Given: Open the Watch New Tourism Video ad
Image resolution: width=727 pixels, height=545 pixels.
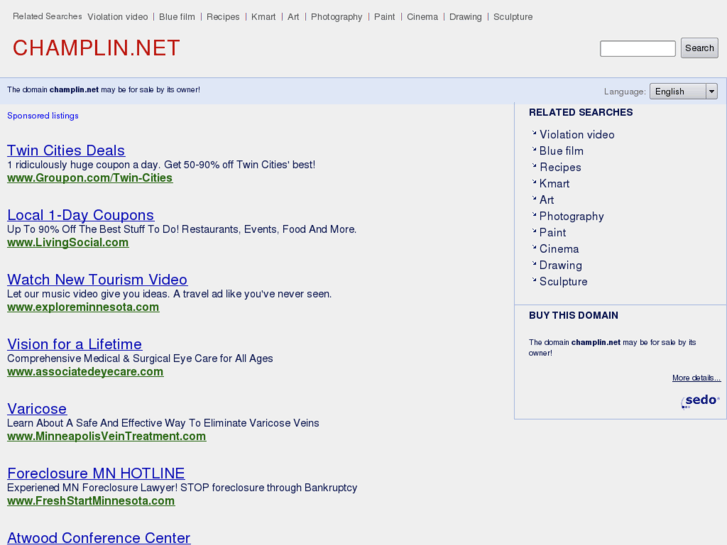Looking at the screenshot, I should (x=97, y=279).
